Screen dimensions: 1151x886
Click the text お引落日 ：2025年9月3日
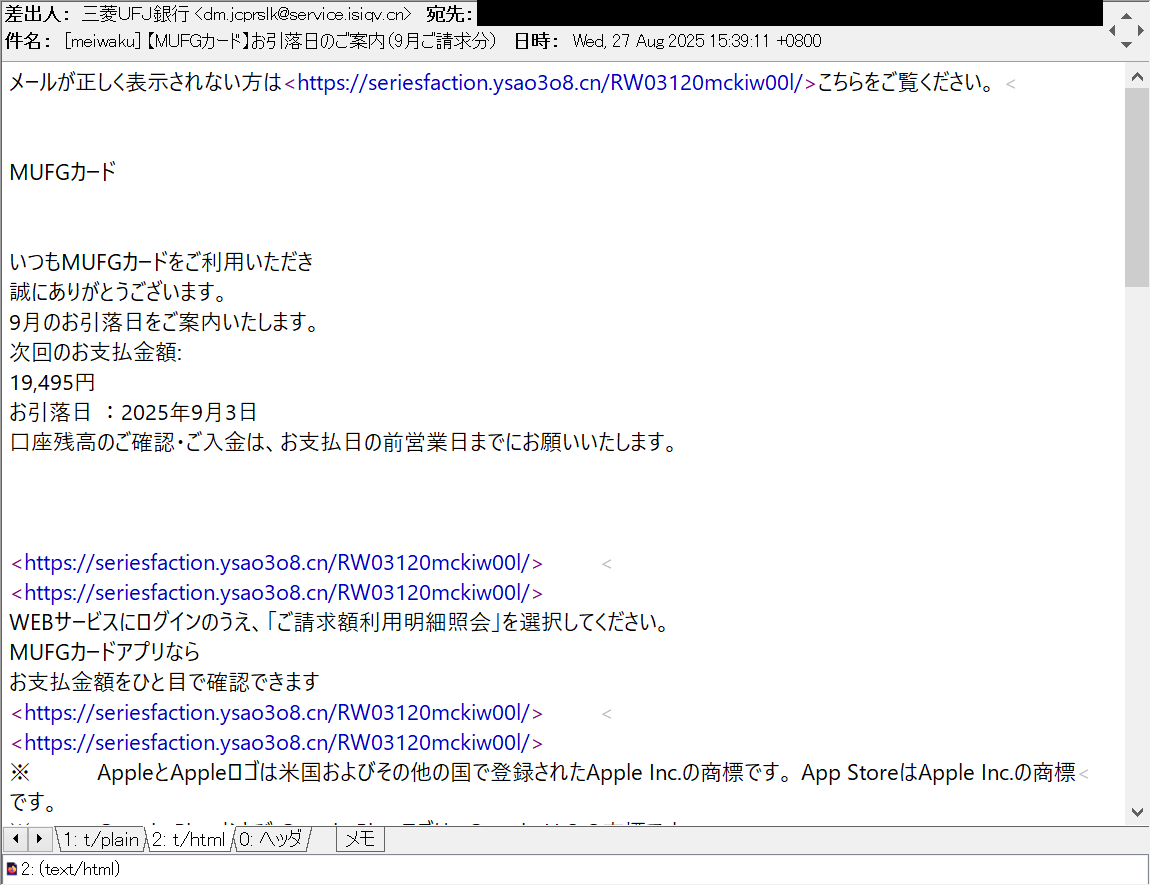point(133,413)
